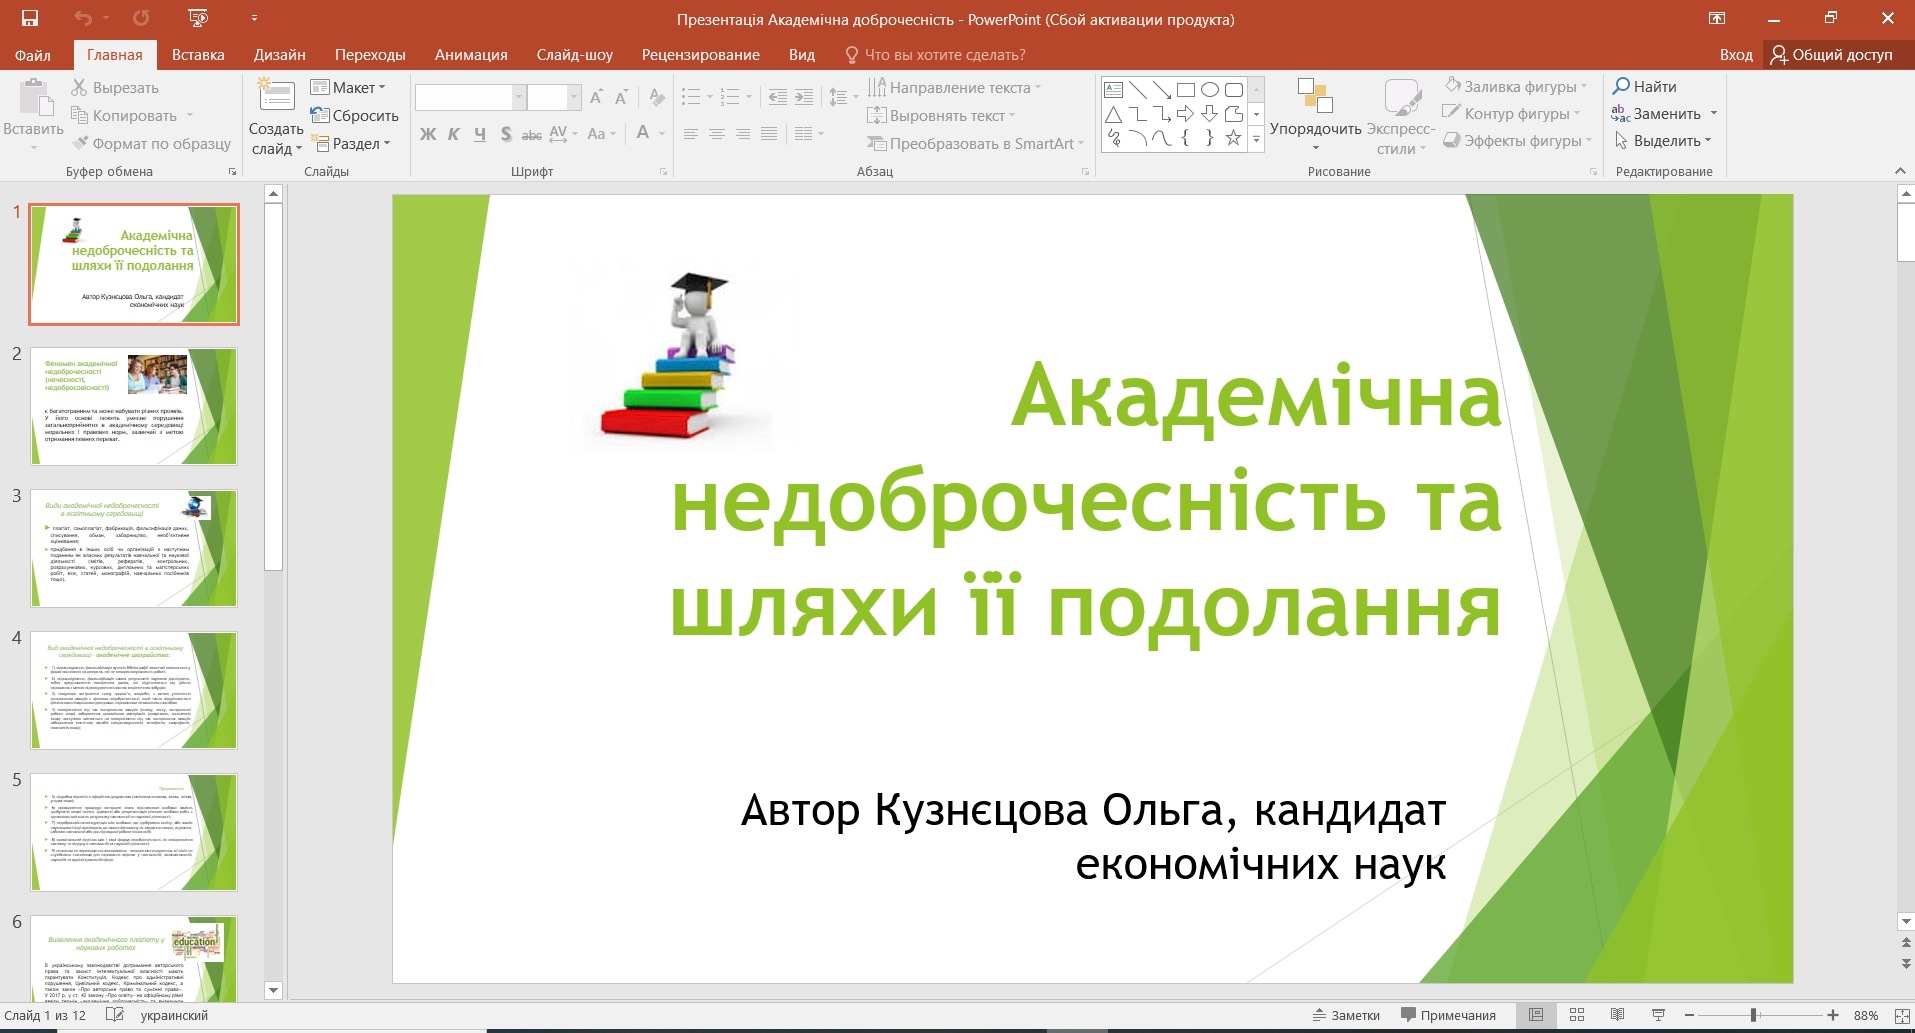Click the Create Slide icon
Screen dimensions: 1915x1033
(276, 98)
